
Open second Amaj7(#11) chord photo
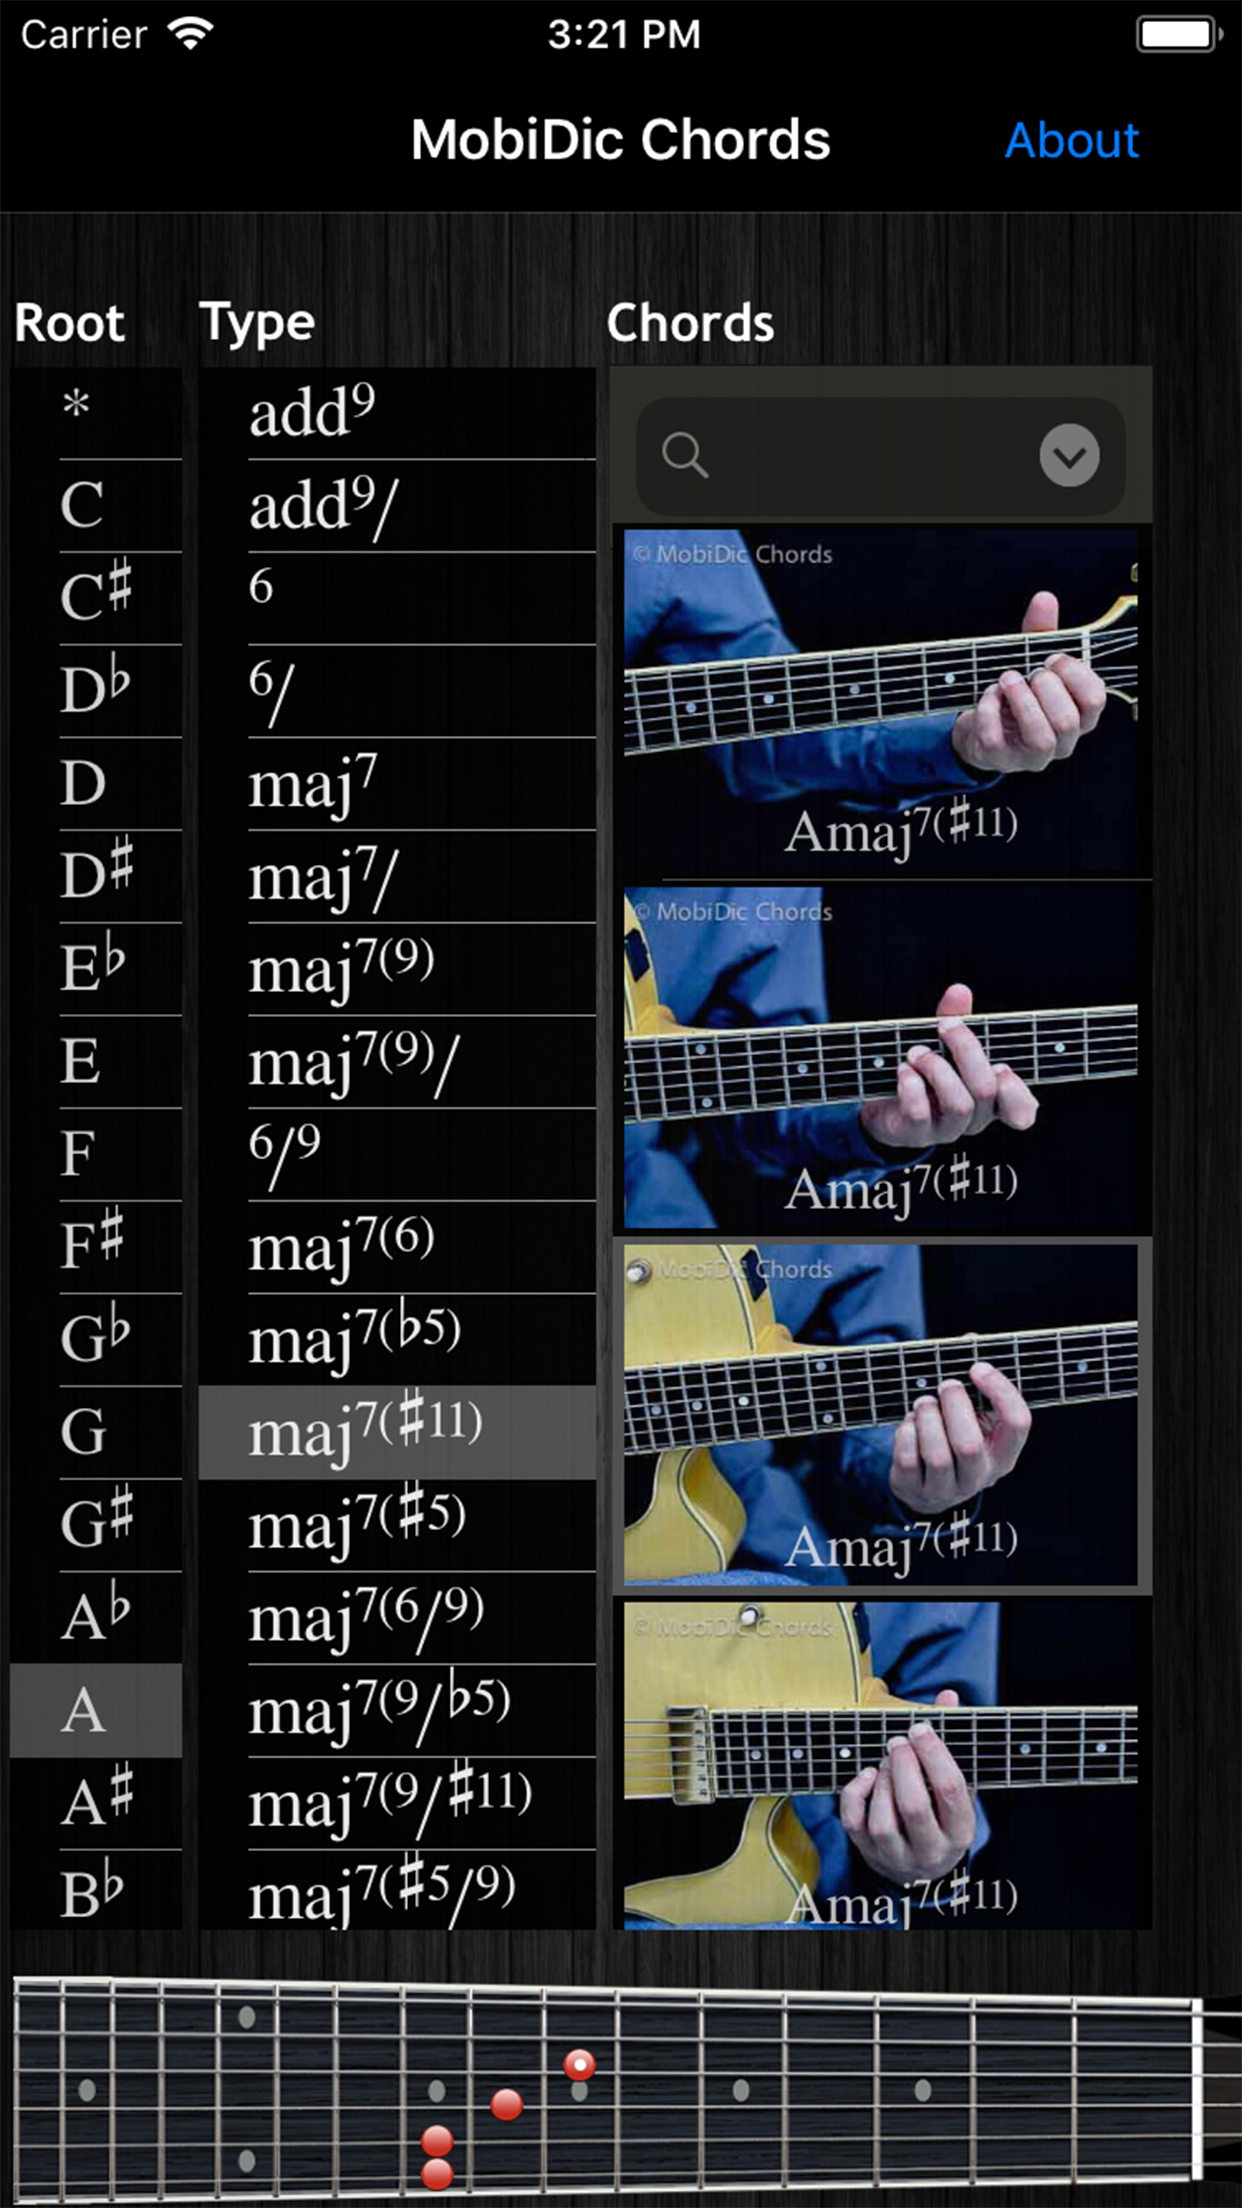click(881, 1058)
